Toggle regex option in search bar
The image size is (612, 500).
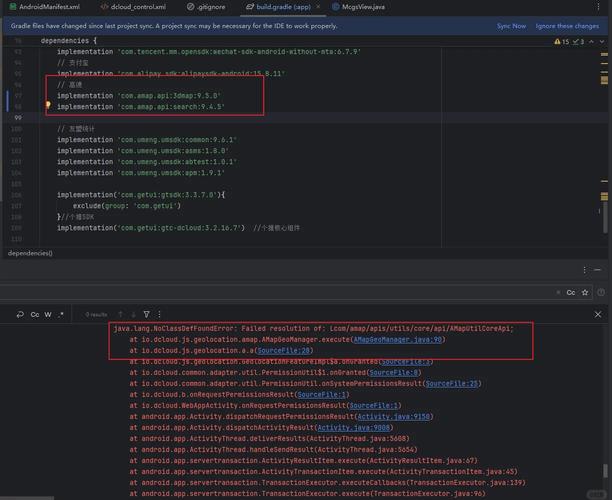[x=60, y=315]
